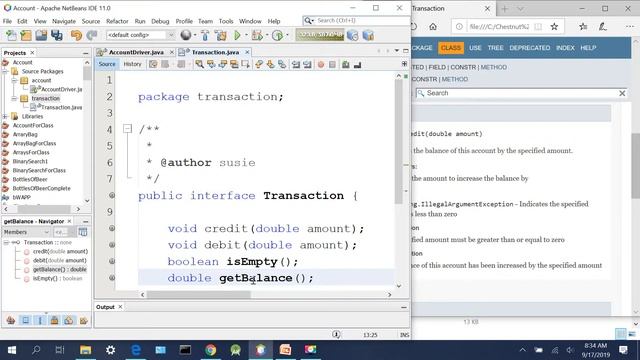This screenshot has width=640, height=360.
Task: Click the memory usage garbage collect bar
Action: (x=320, y=35)
